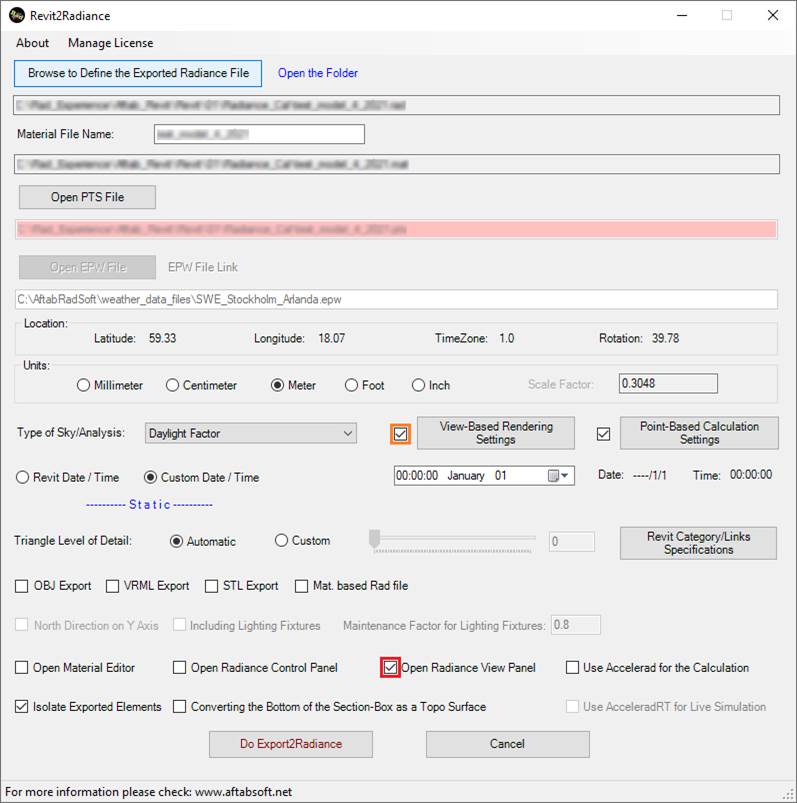Click the Rotation value 39.78
797x803 pixels.
(x=665, y=338)
